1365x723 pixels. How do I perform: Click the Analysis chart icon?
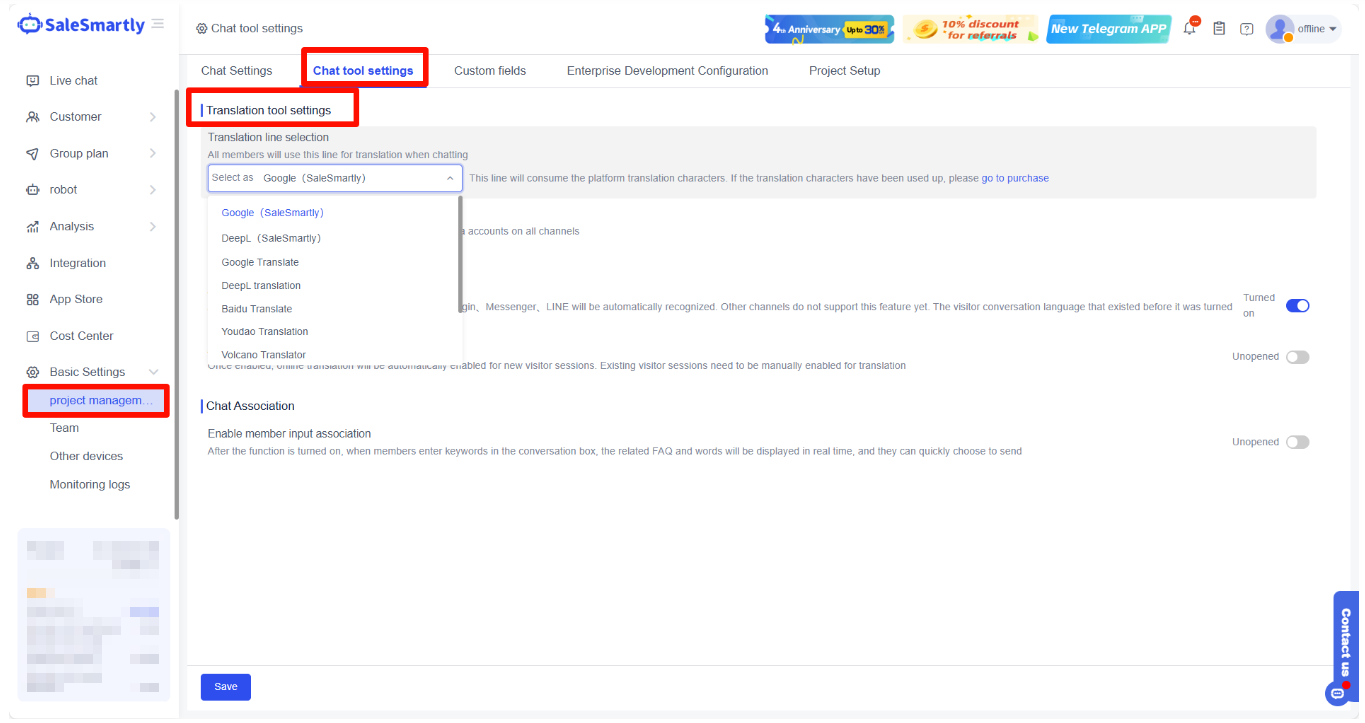(x=32, y=227)
